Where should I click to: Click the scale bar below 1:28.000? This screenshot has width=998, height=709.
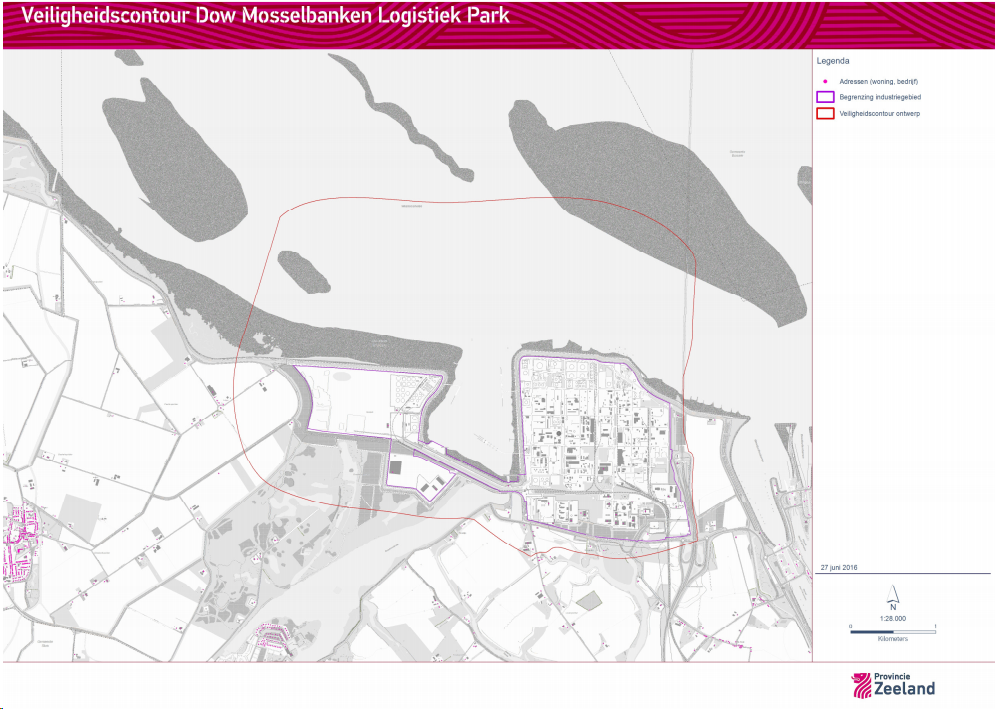pos(892,631)
